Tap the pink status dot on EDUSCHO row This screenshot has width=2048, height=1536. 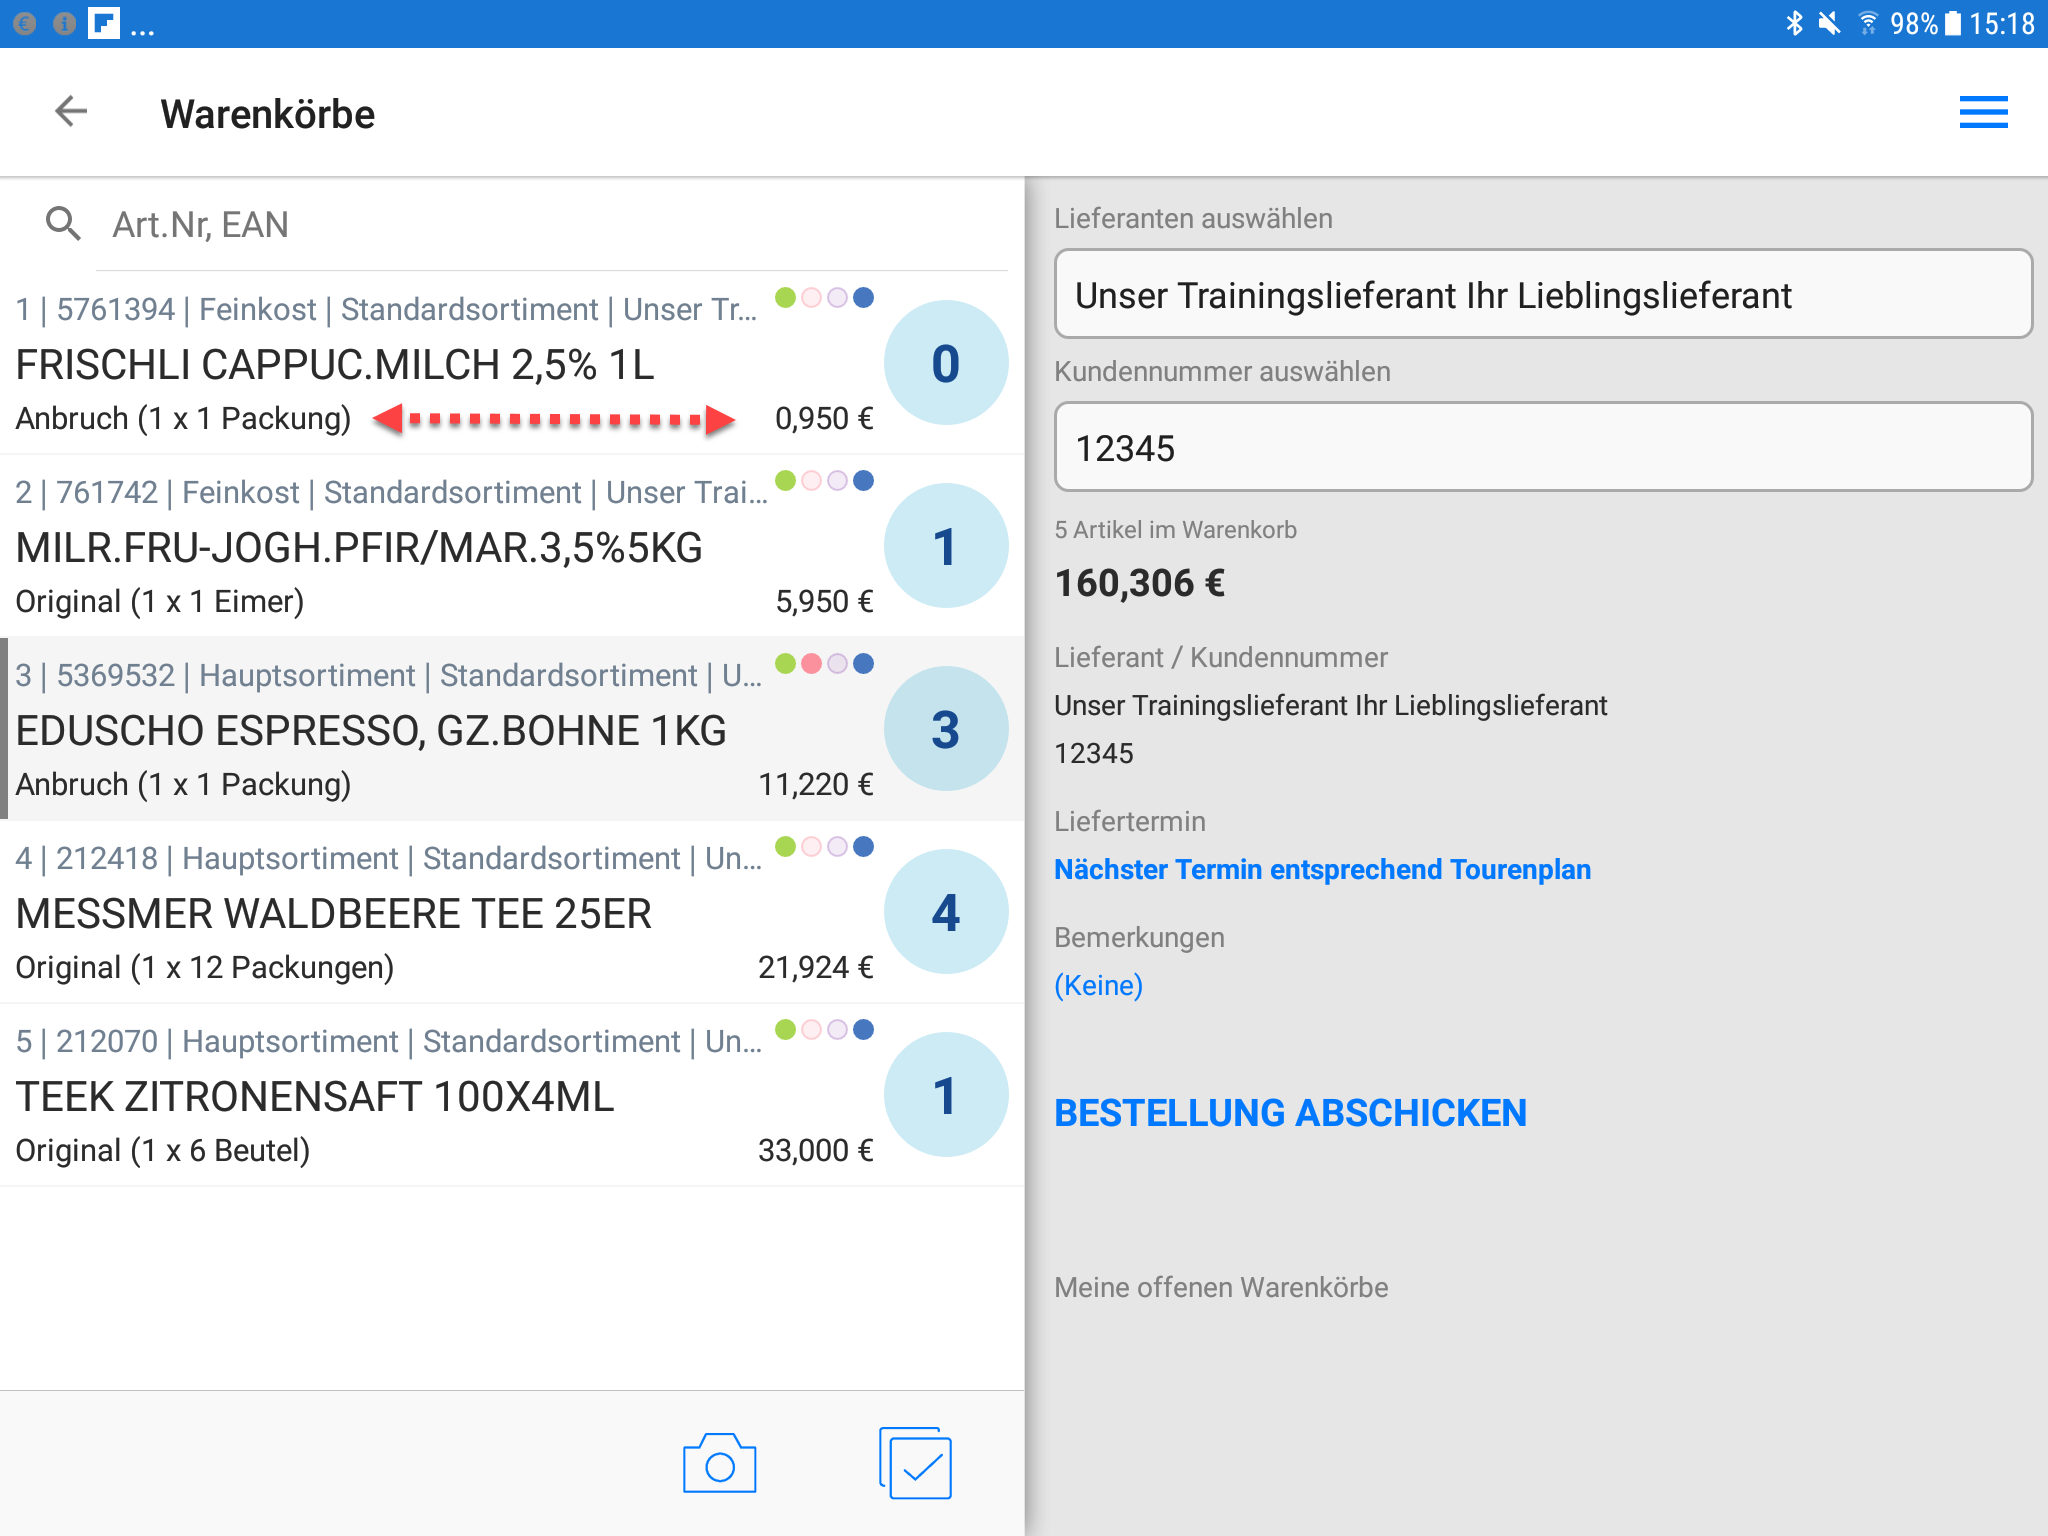point(812,663)
